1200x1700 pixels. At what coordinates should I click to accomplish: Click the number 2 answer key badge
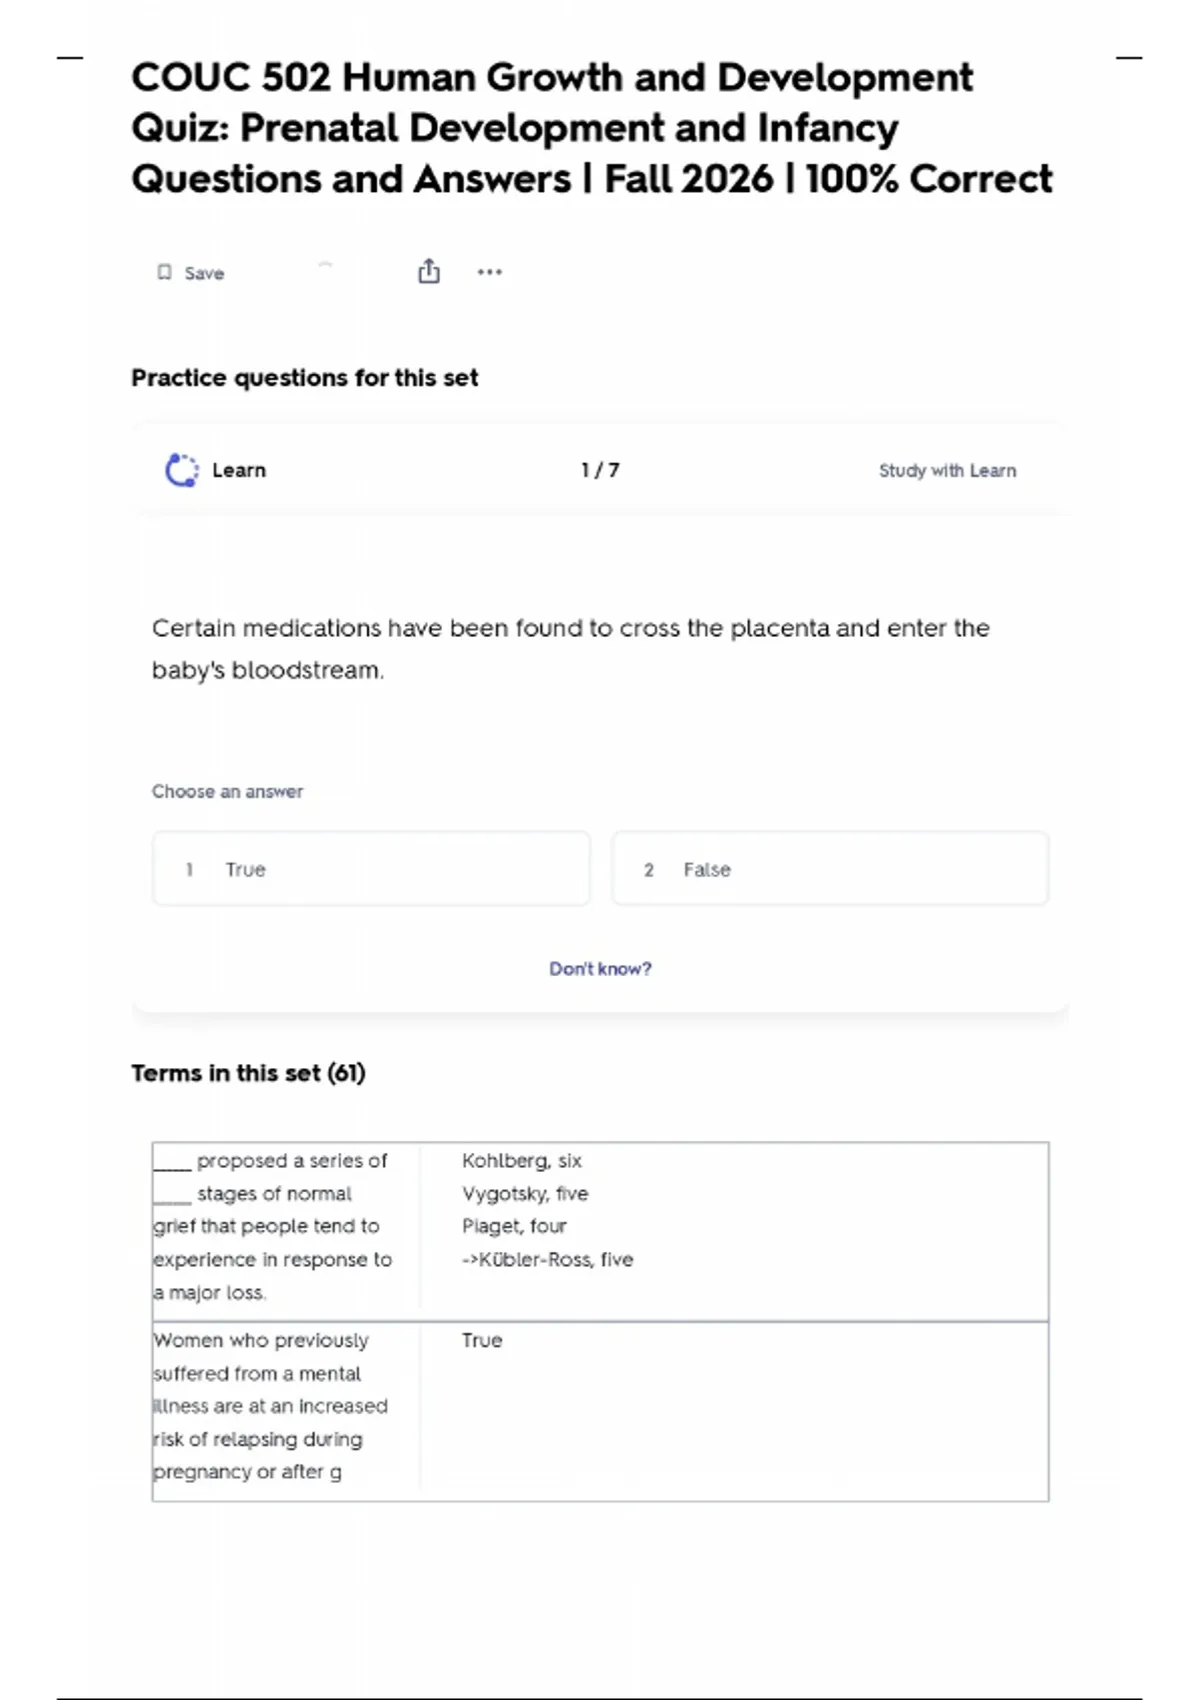649,870
